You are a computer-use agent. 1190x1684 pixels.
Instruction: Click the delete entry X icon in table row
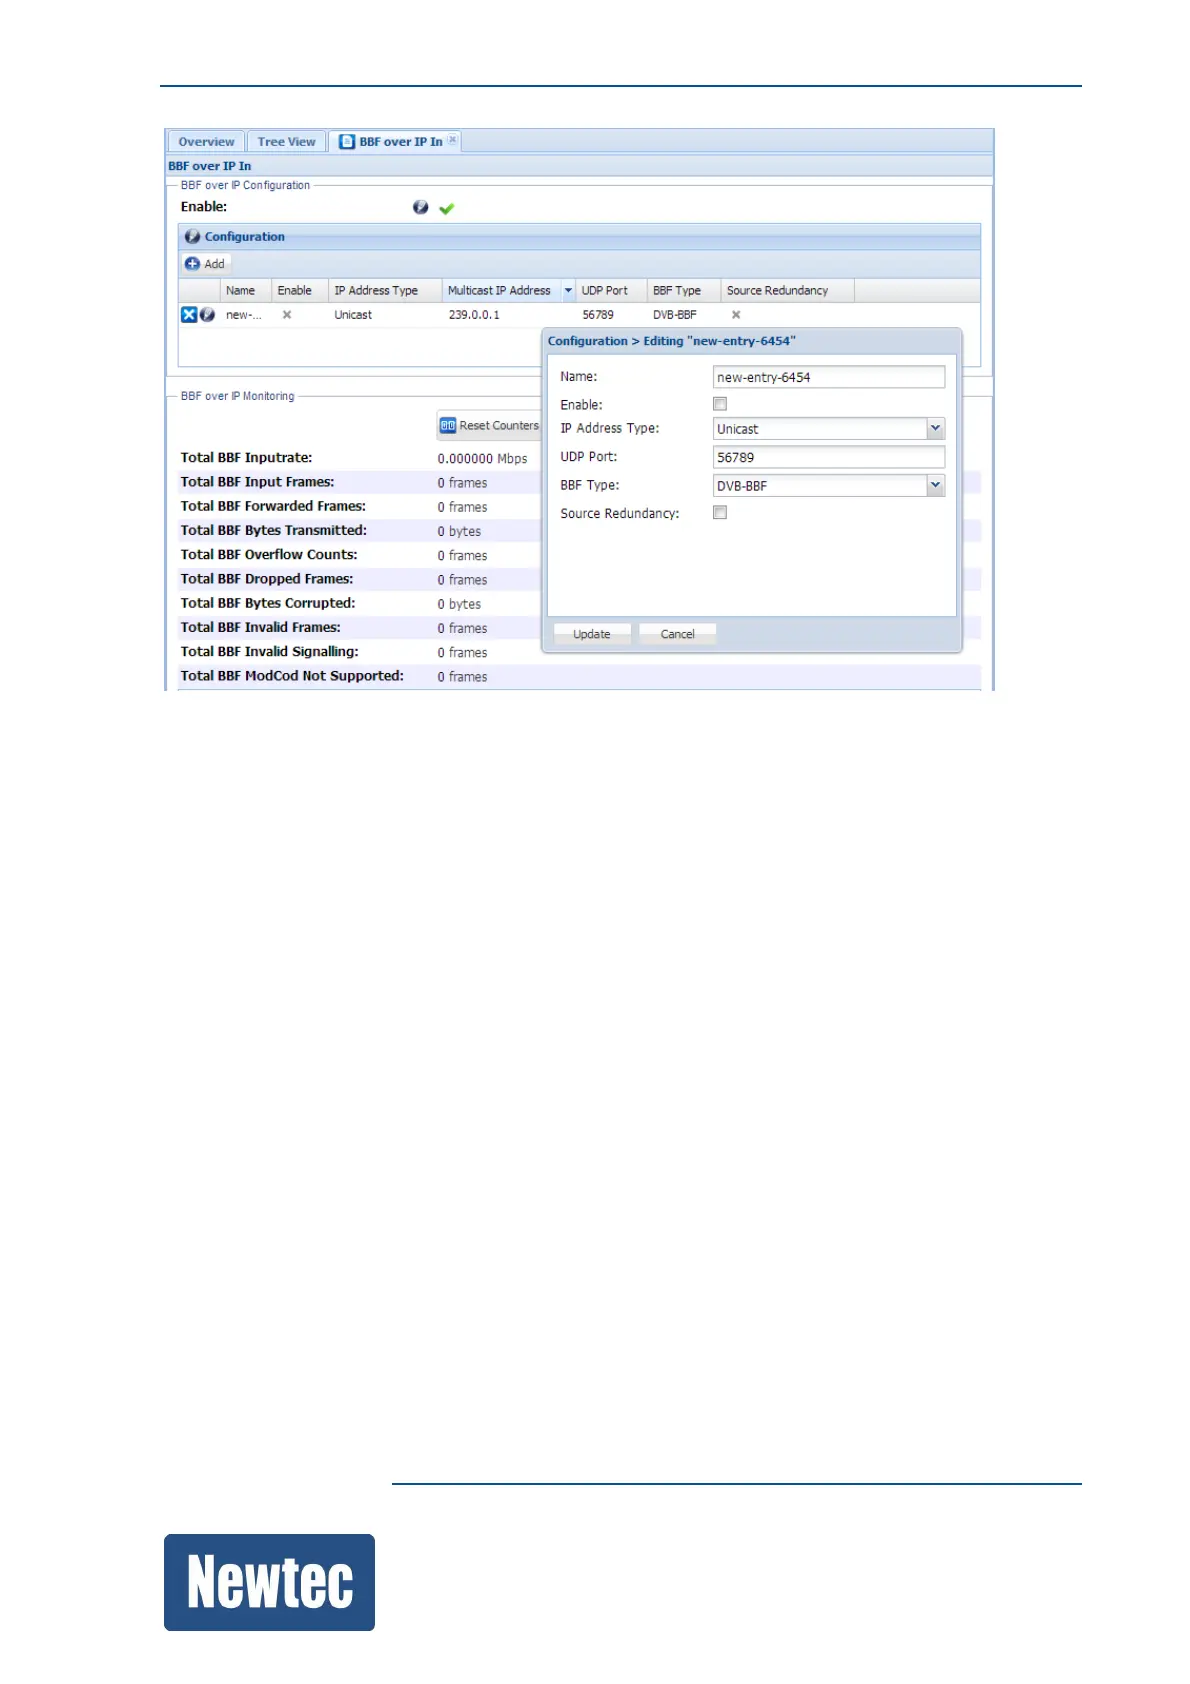189,315
